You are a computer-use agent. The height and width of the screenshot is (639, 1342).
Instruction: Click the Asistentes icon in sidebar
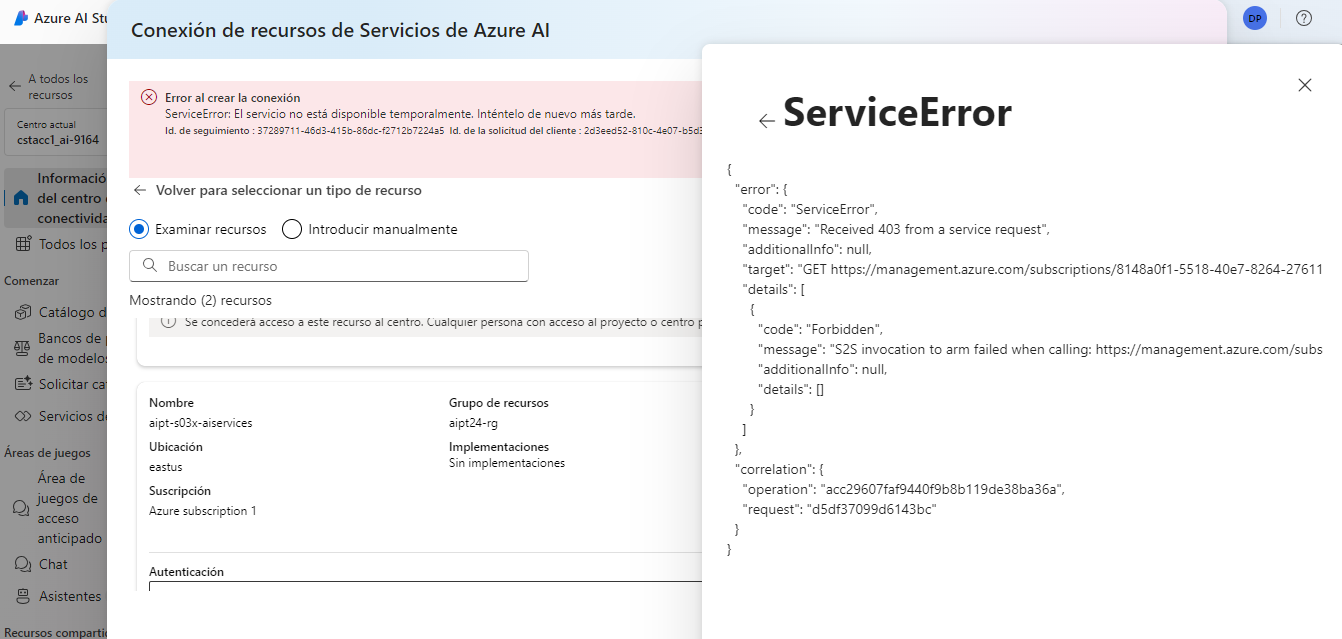pos(21,596)
